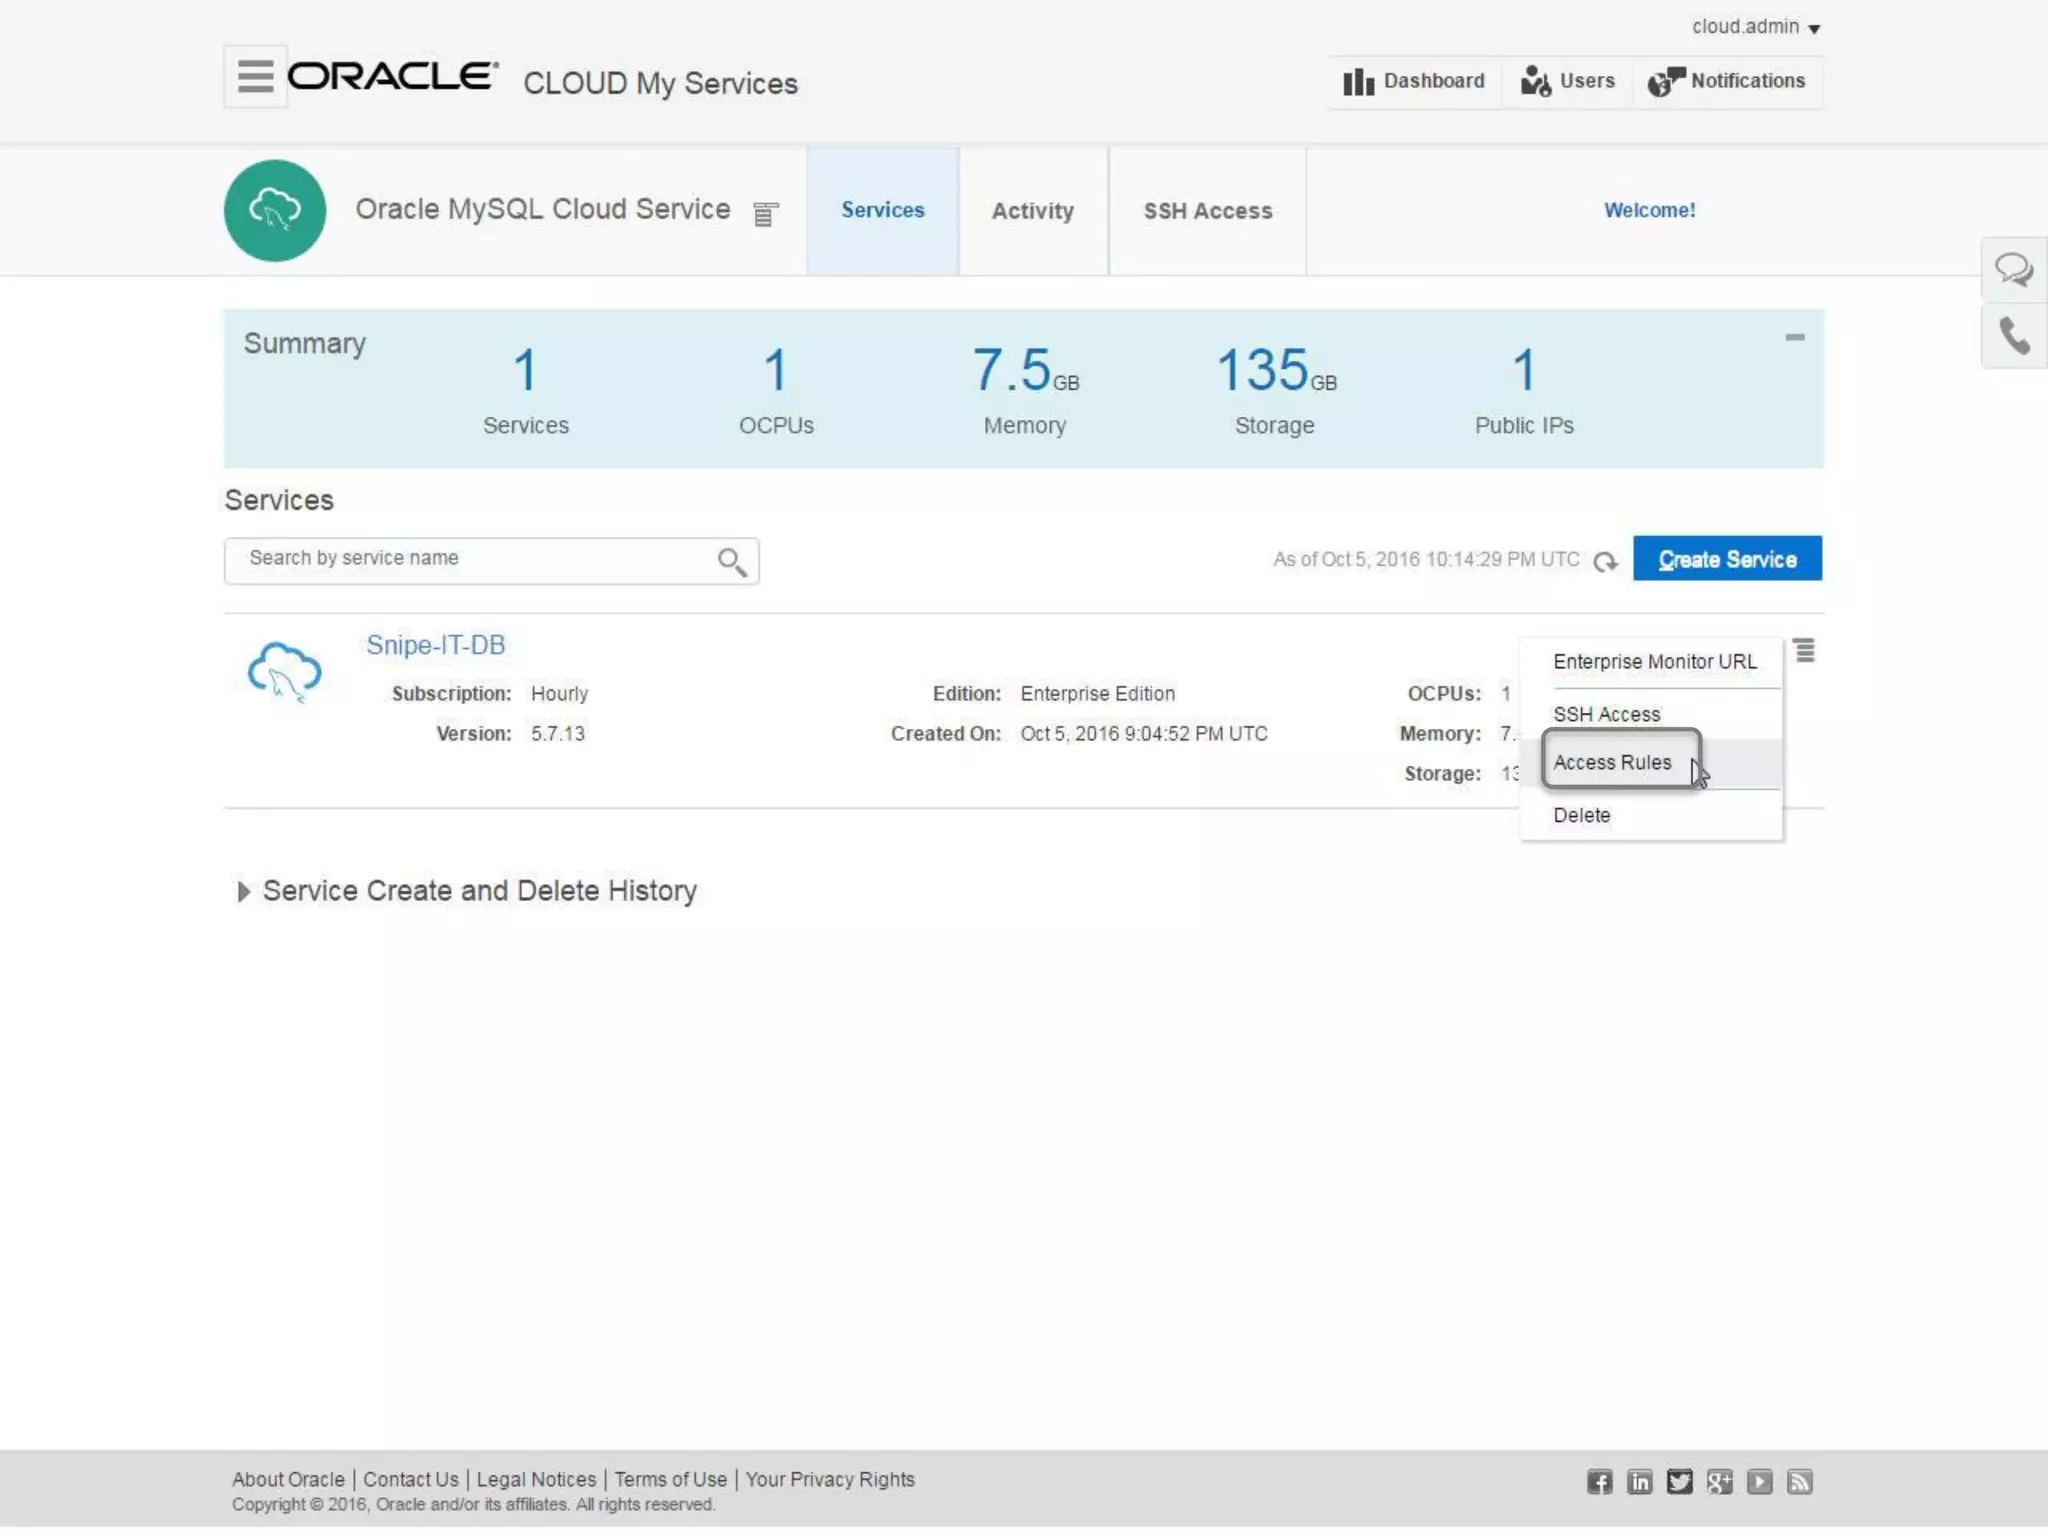Click the Oracle logo
This screenshot has width=2048, height=1536.
(393, 76)
